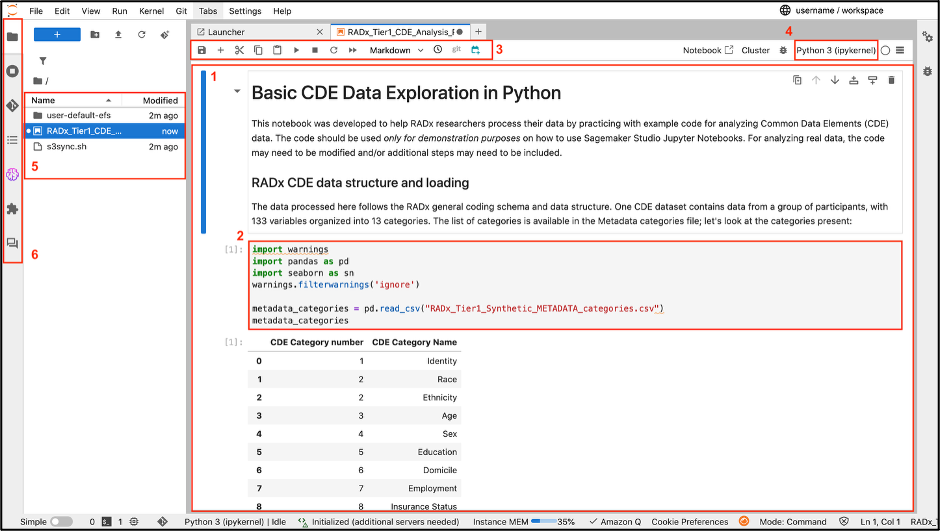Insert a cell above the heading cell

[x=854, y=80]
